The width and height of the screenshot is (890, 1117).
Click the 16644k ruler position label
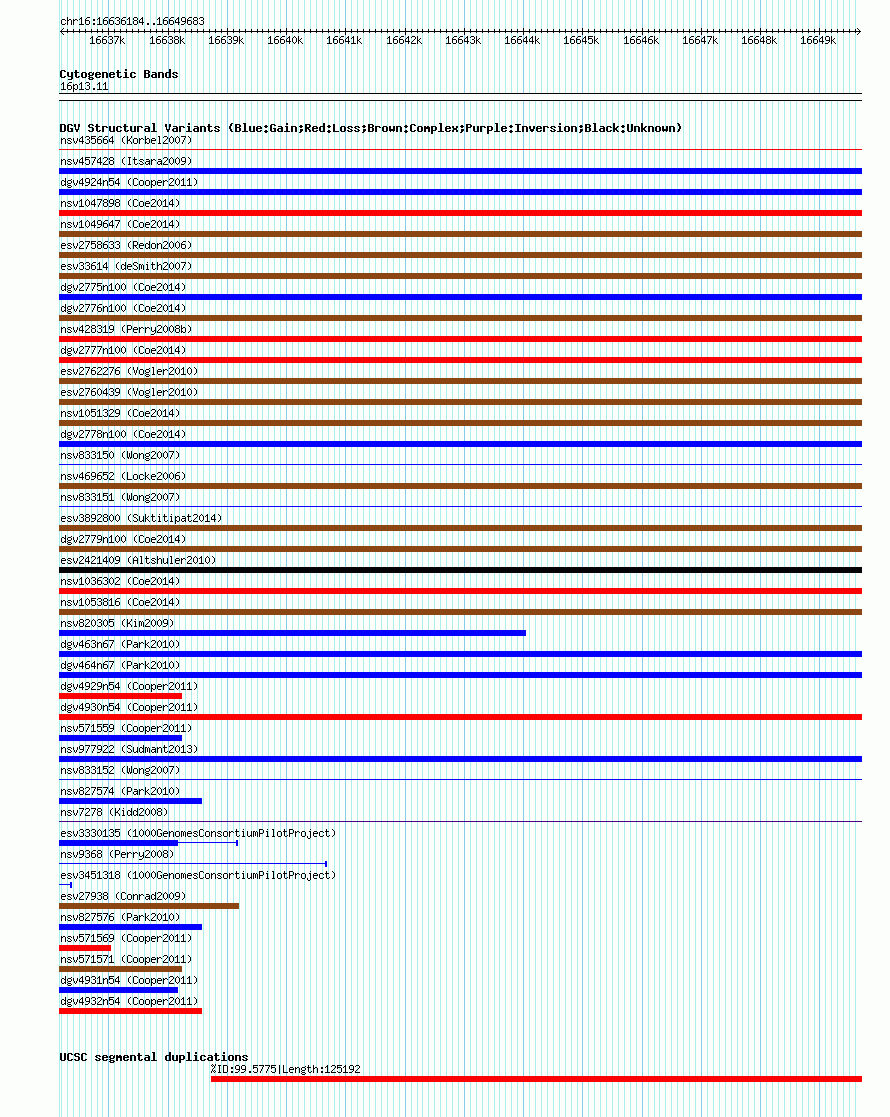[x=522, y=41]
